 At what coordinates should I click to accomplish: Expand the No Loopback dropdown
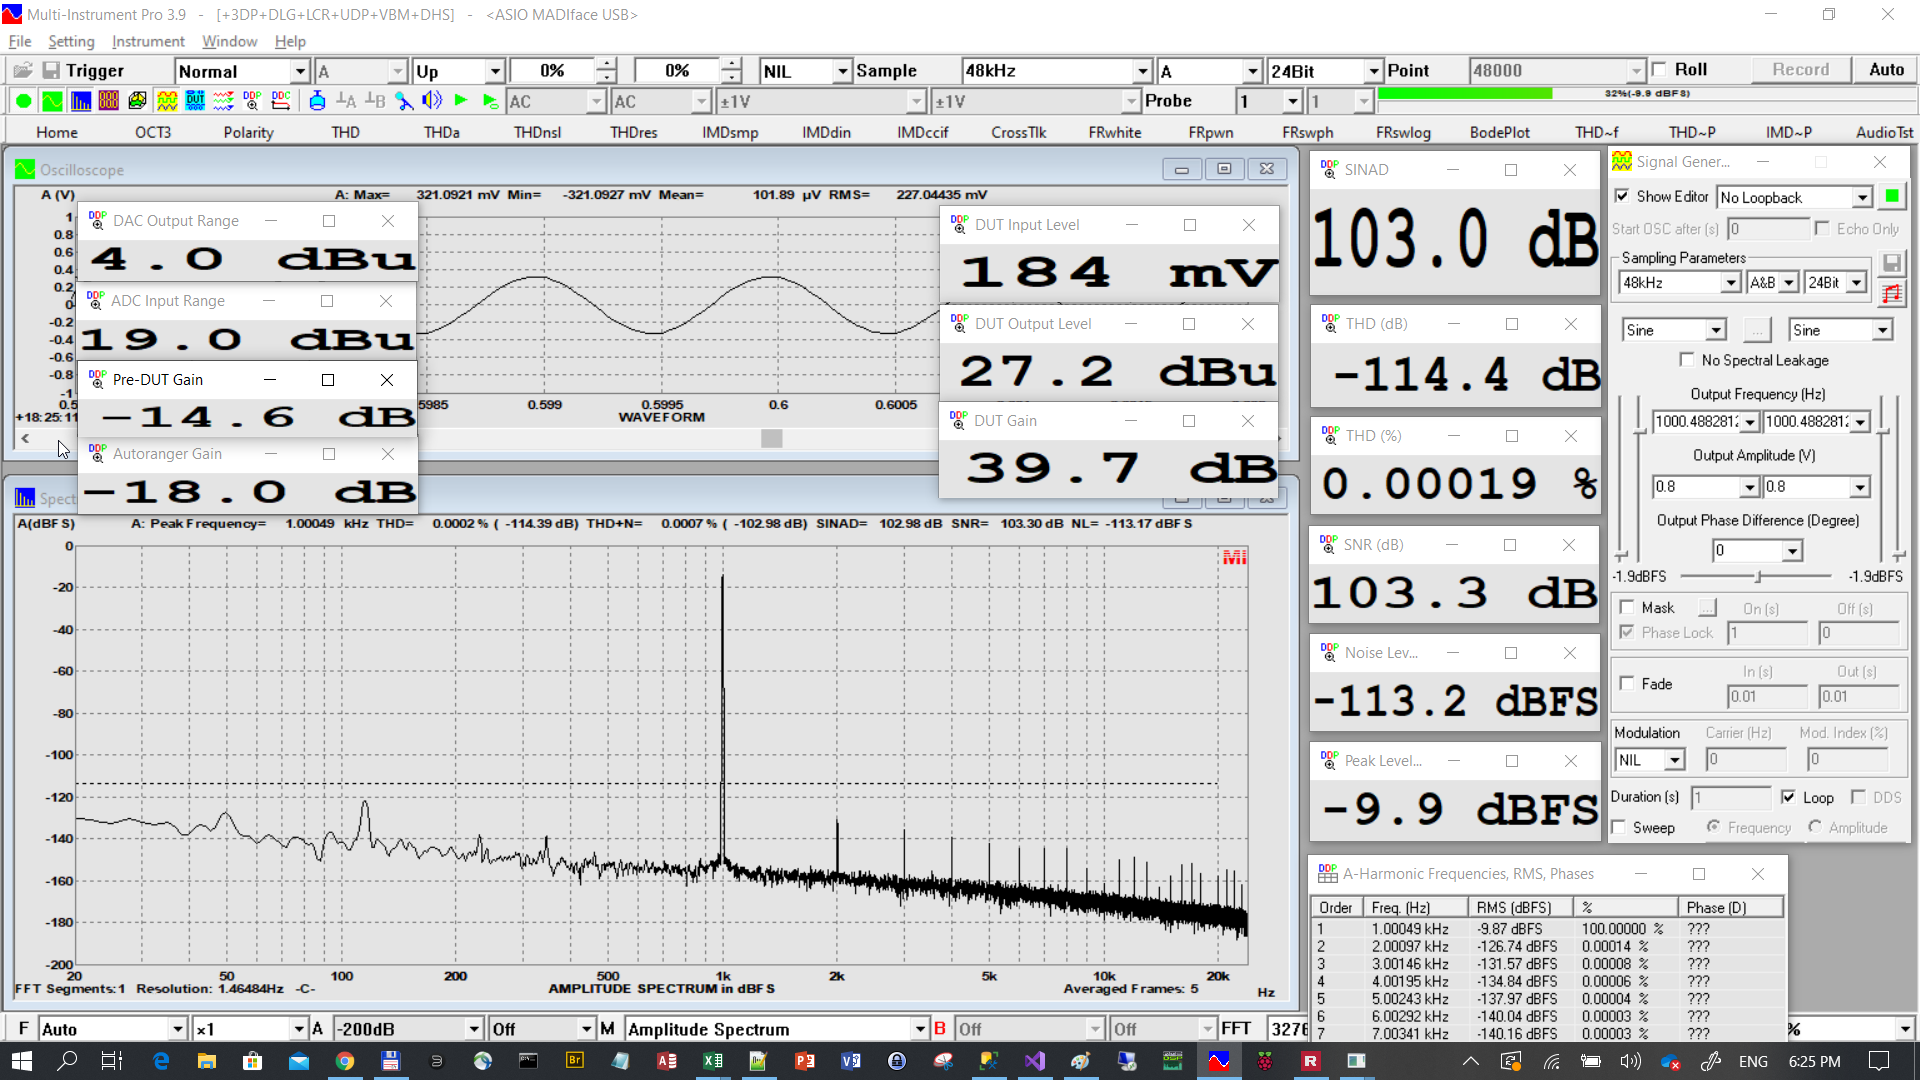coord(1862,198)
